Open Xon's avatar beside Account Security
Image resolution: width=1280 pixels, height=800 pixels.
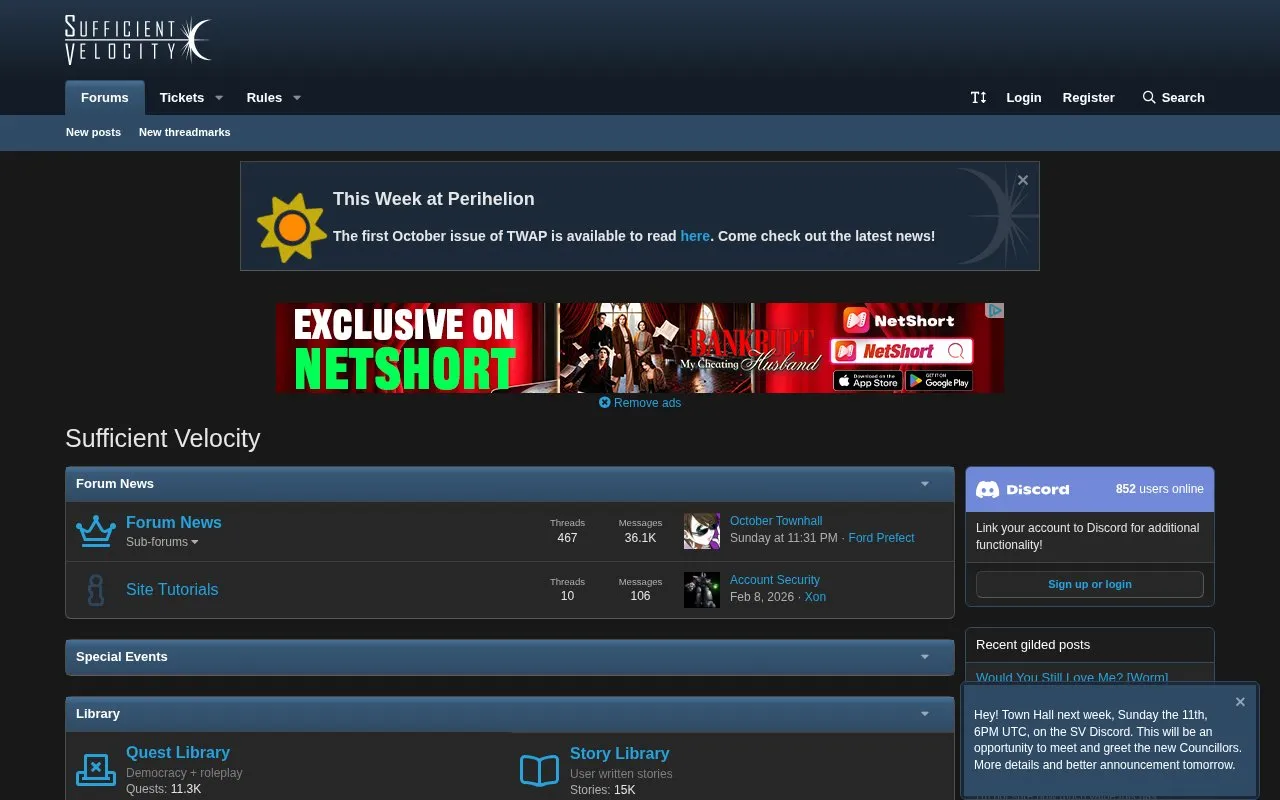pos(701,590)
